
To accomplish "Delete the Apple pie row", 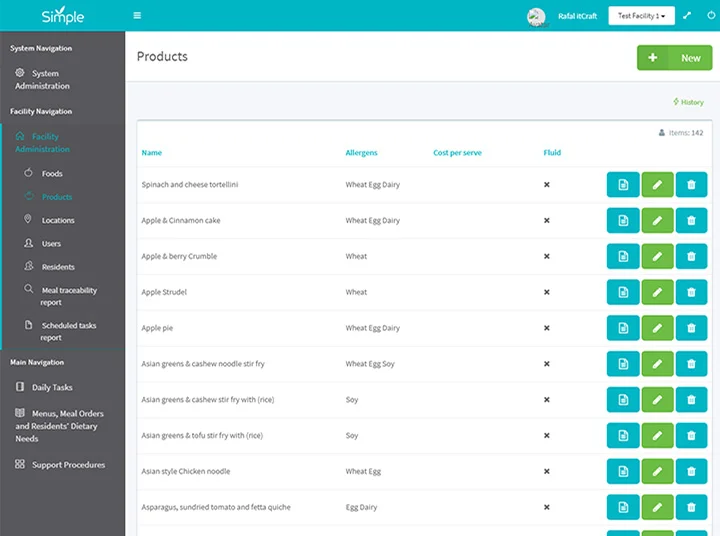I will 691,328.
